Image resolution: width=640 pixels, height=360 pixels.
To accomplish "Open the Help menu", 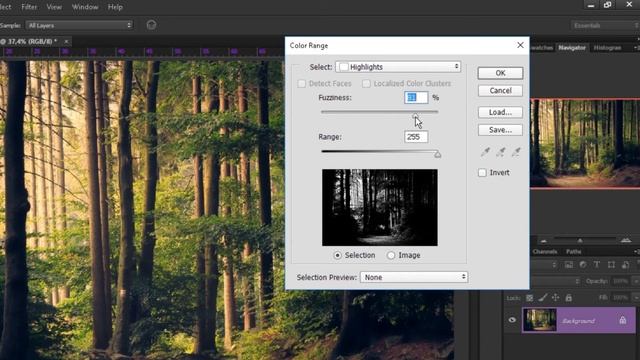I will point(115,7).
